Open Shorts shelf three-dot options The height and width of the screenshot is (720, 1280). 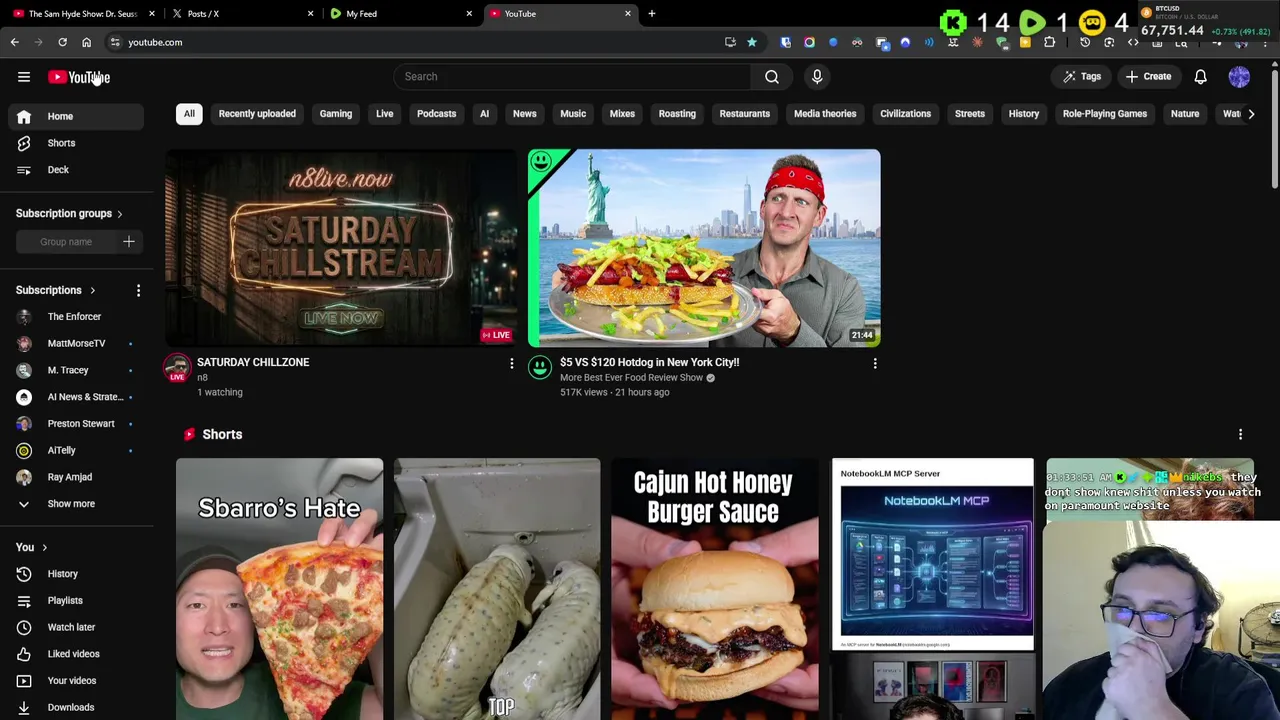click(1240, 435)
